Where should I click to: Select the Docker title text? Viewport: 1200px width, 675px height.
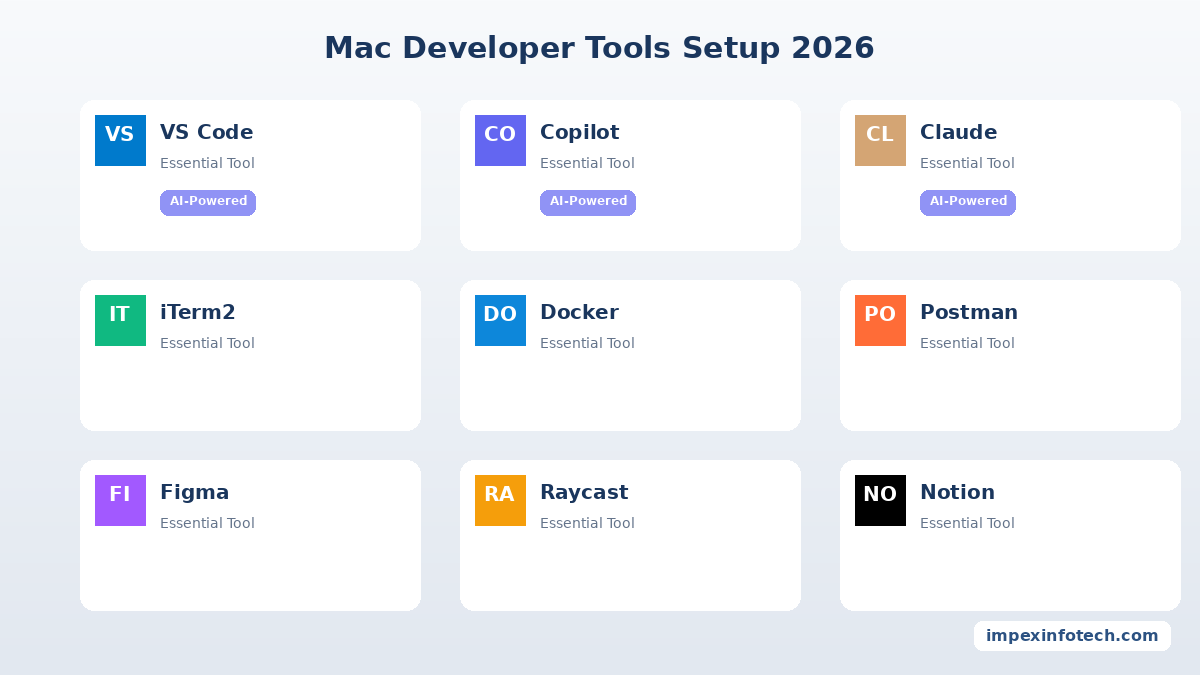(580, 312)
